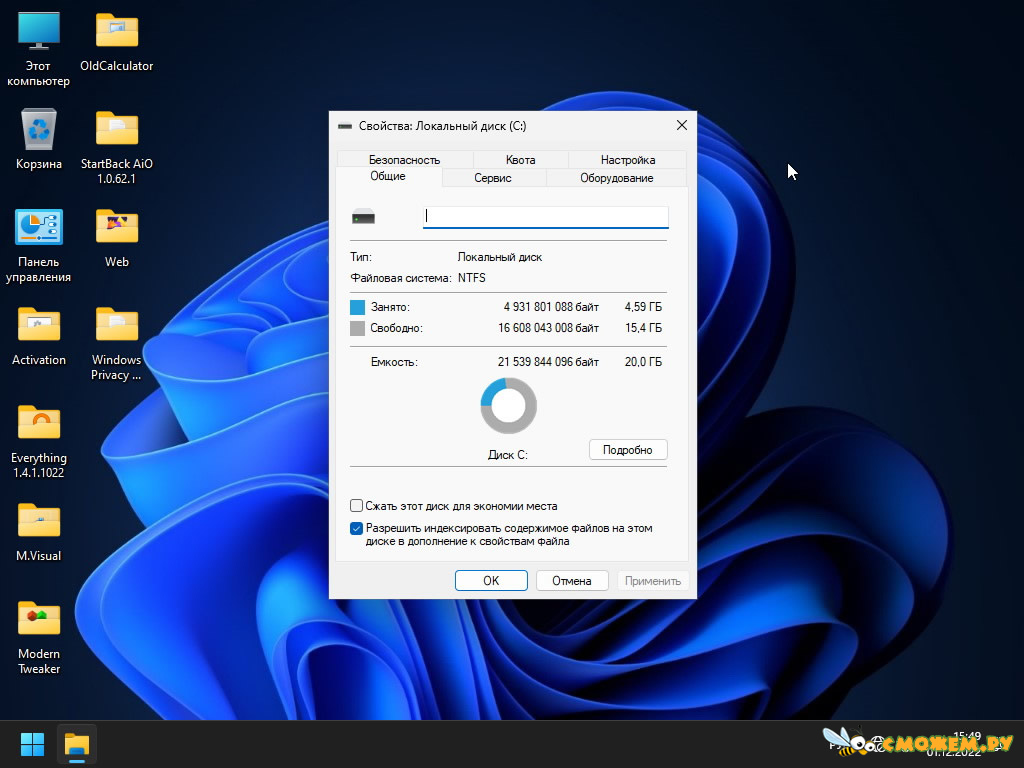This screenshot has width=1024, height=768.
Task: Select the Modern Tweaker folder icon
Action: [39, 637]
